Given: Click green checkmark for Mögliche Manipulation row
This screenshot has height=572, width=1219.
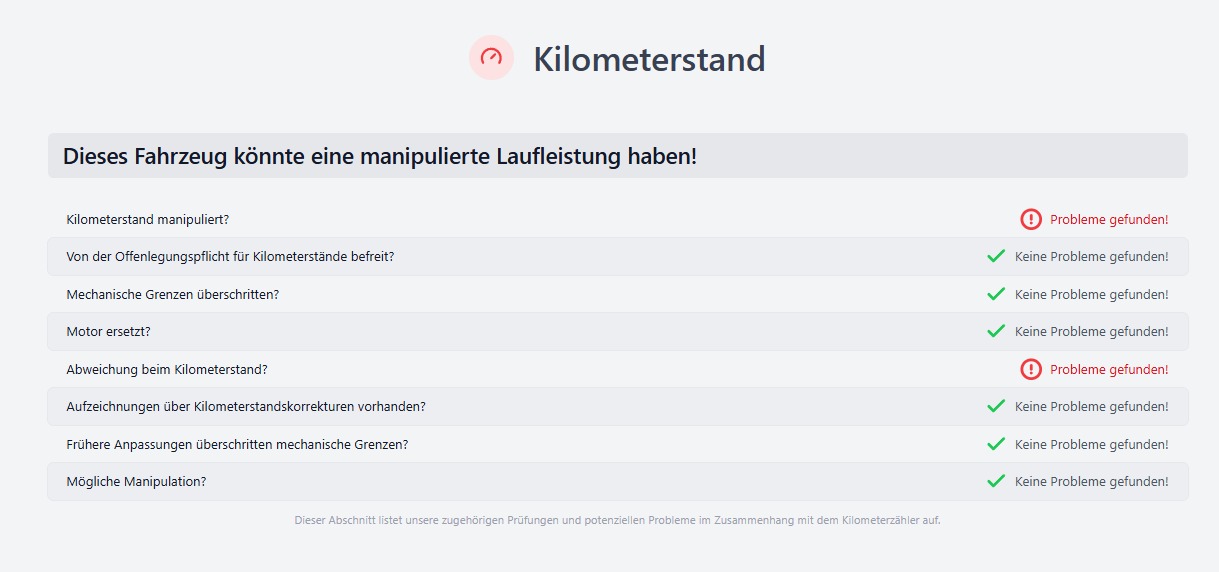Looking at the screenshot, I should pos(996,481).
